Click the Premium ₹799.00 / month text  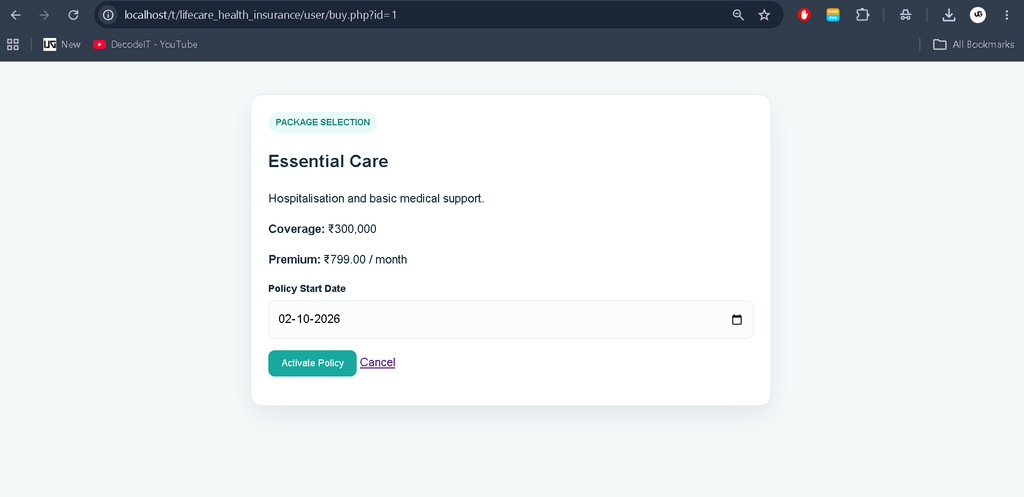pyautogui.click(x=338, y=260)
